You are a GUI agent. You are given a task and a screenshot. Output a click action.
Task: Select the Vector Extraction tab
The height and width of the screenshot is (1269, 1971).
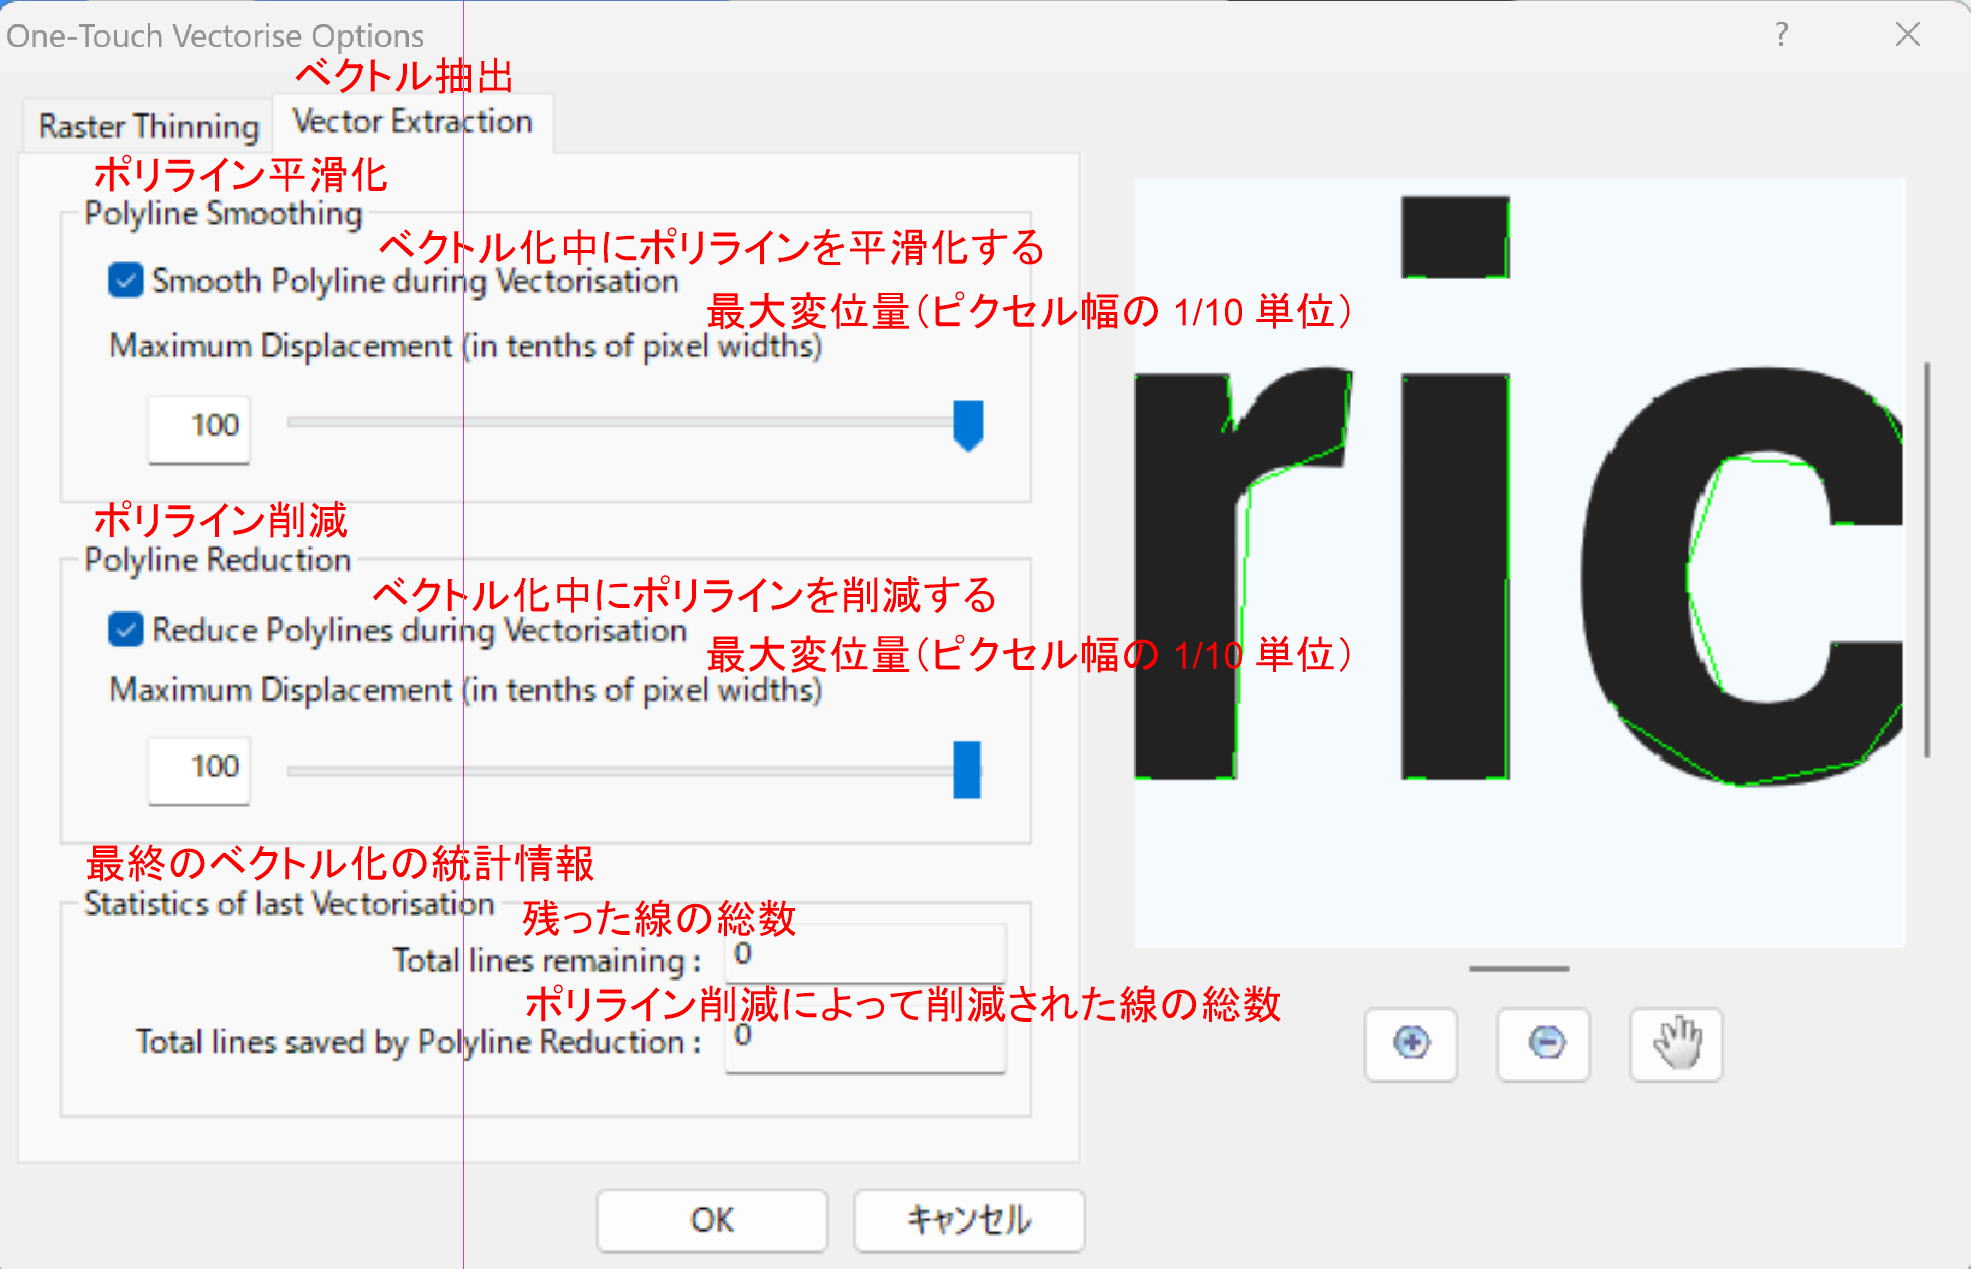(x=412, y=122)
